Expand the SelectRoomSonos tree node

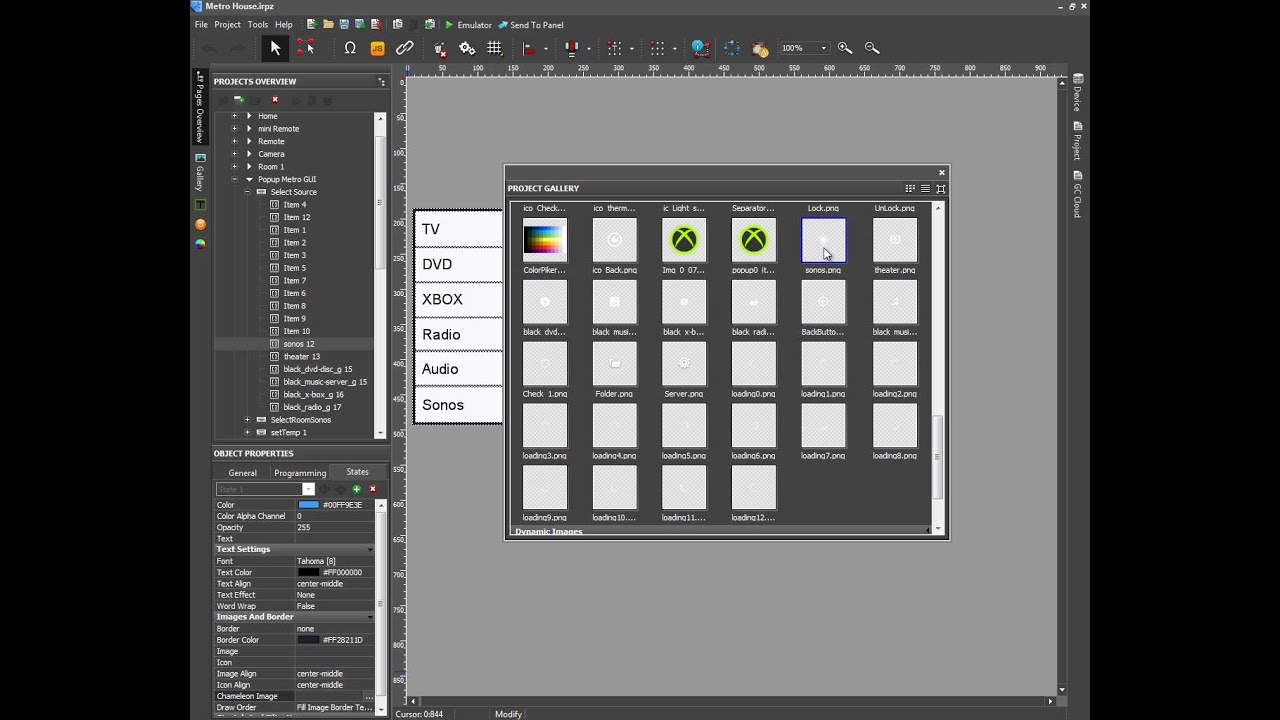[247, 420]
